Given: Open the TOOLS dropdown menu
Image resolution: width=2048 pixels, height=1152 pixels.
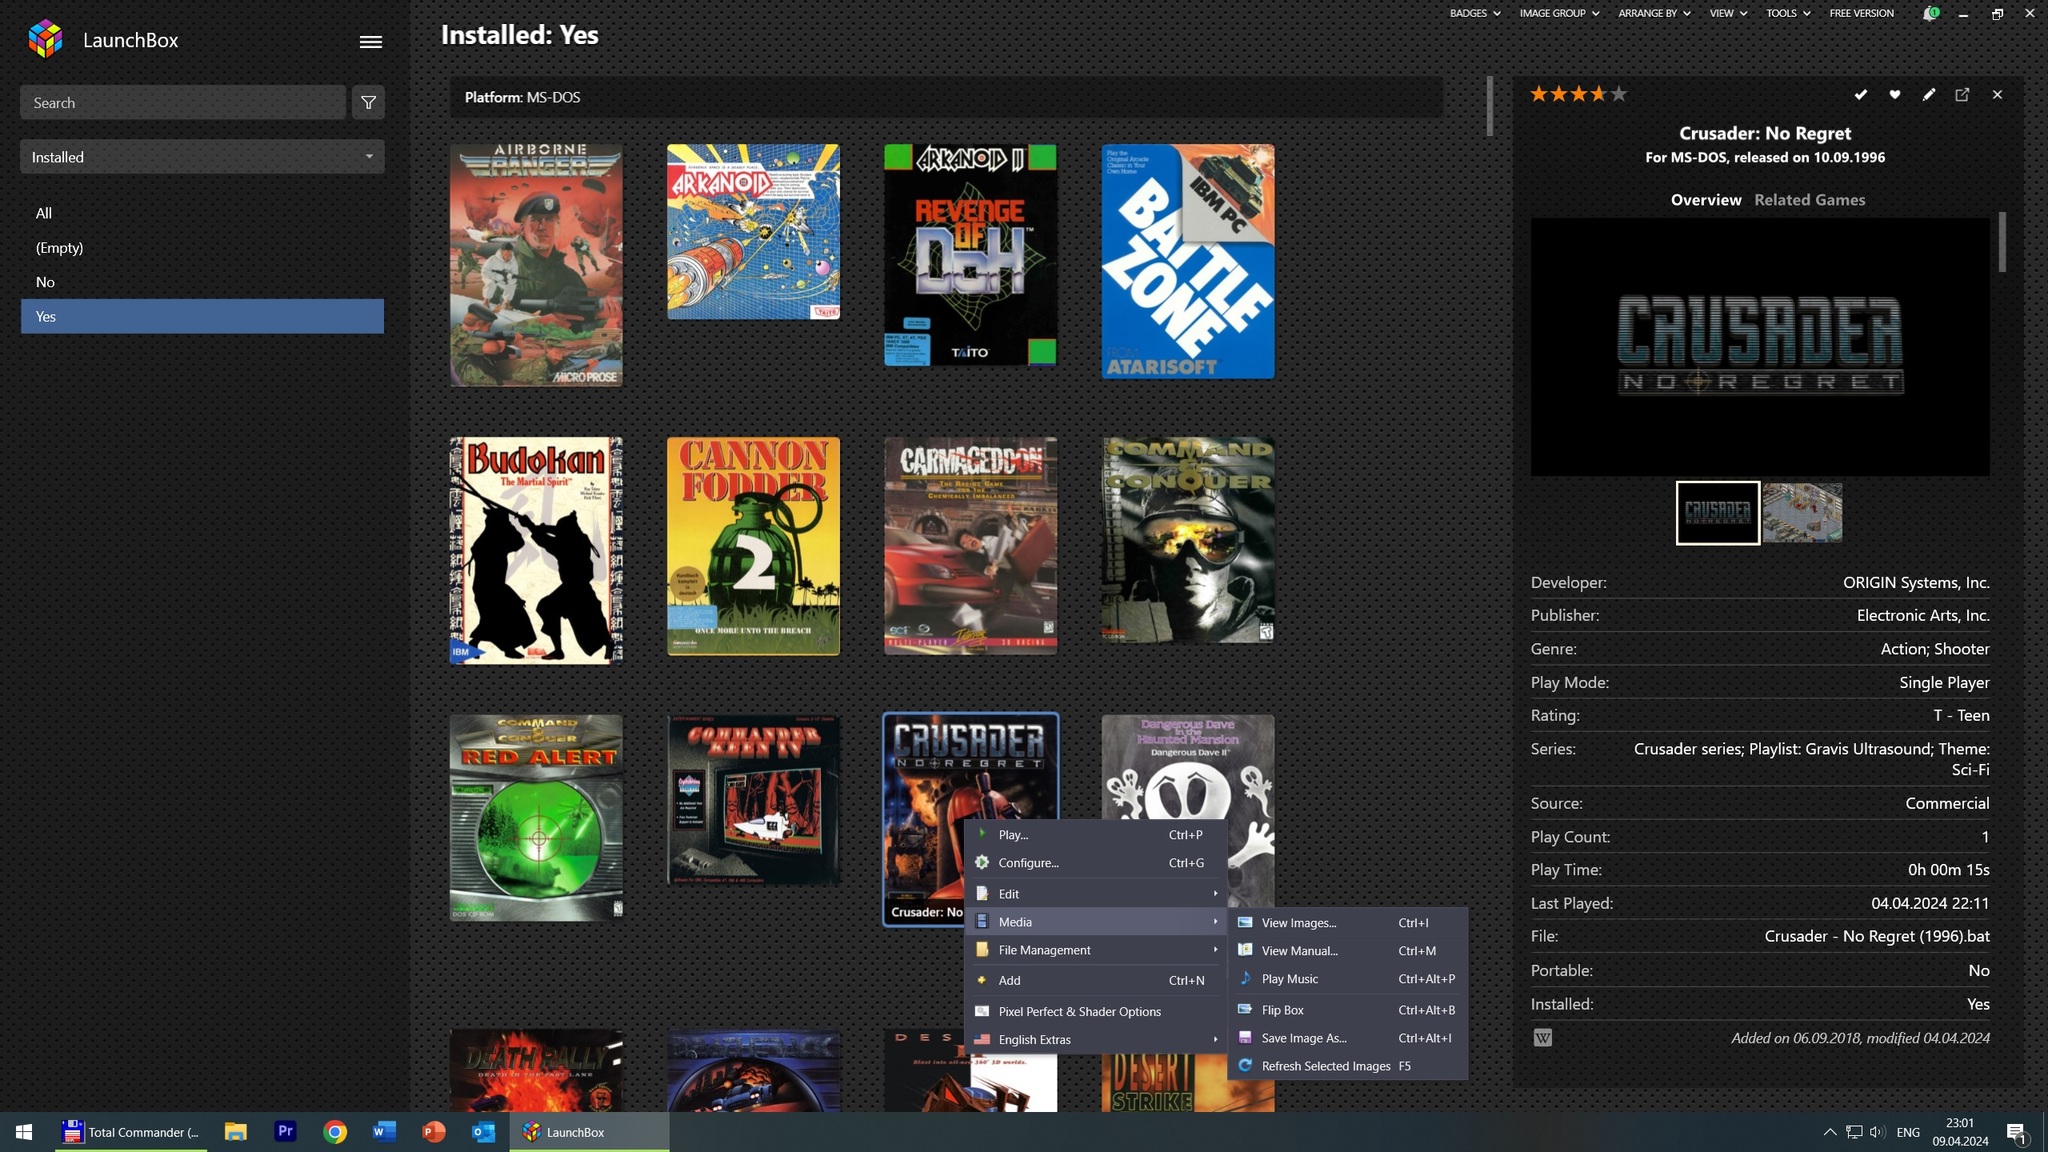Looking at the screenshot, I should pyautogui.click(x=1788, y=13).
